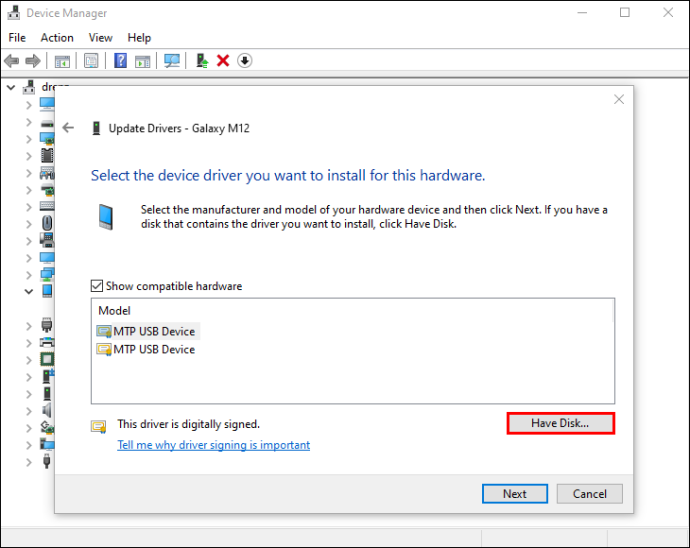Select the highlighted first MTP USB Device entry

tap(148, 331)
